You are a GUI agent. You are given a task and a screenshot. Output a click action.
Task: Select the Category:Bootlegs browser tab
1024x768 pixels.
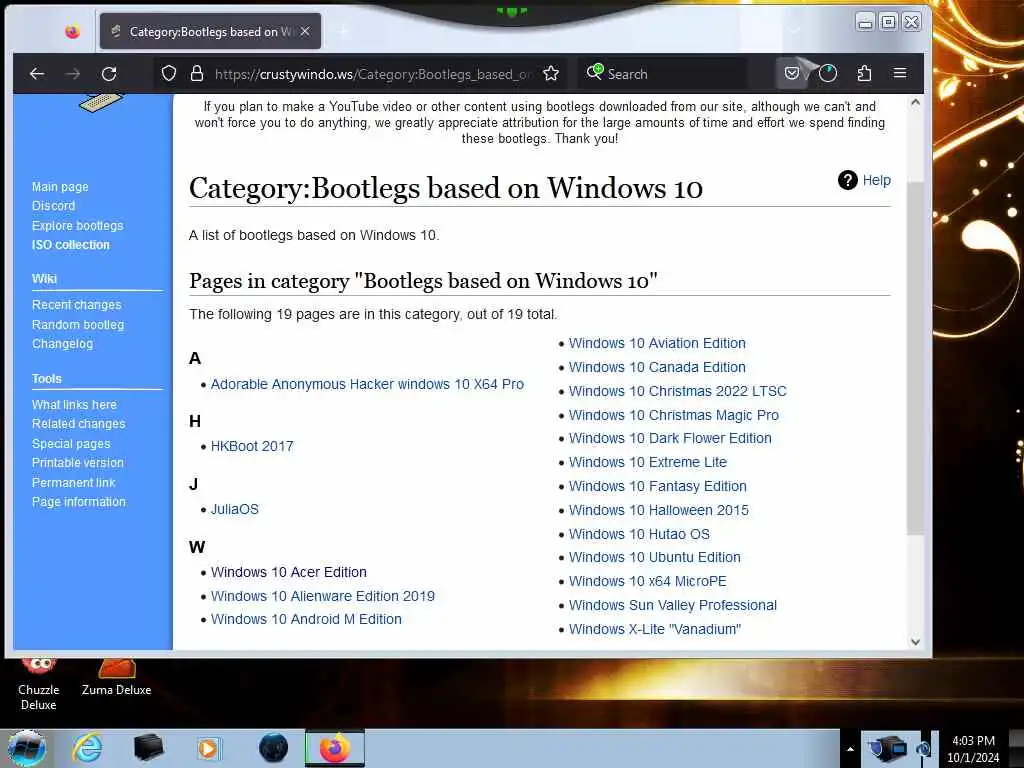click(x=210, y=31)
